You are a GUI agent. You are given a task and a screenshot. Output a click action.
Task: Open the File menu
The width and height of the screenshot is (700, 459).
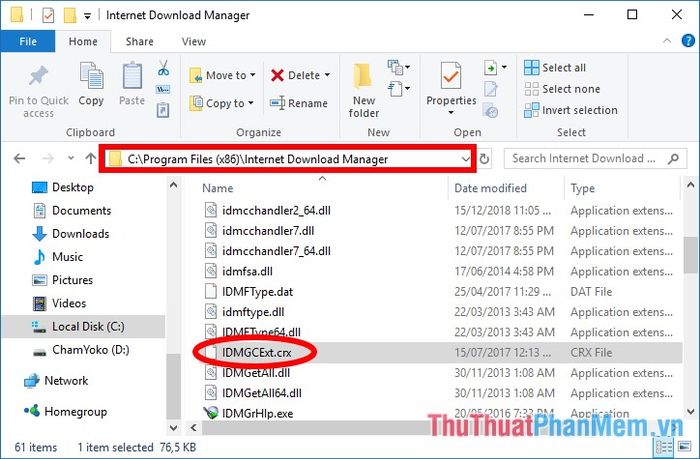click(28, 42)
